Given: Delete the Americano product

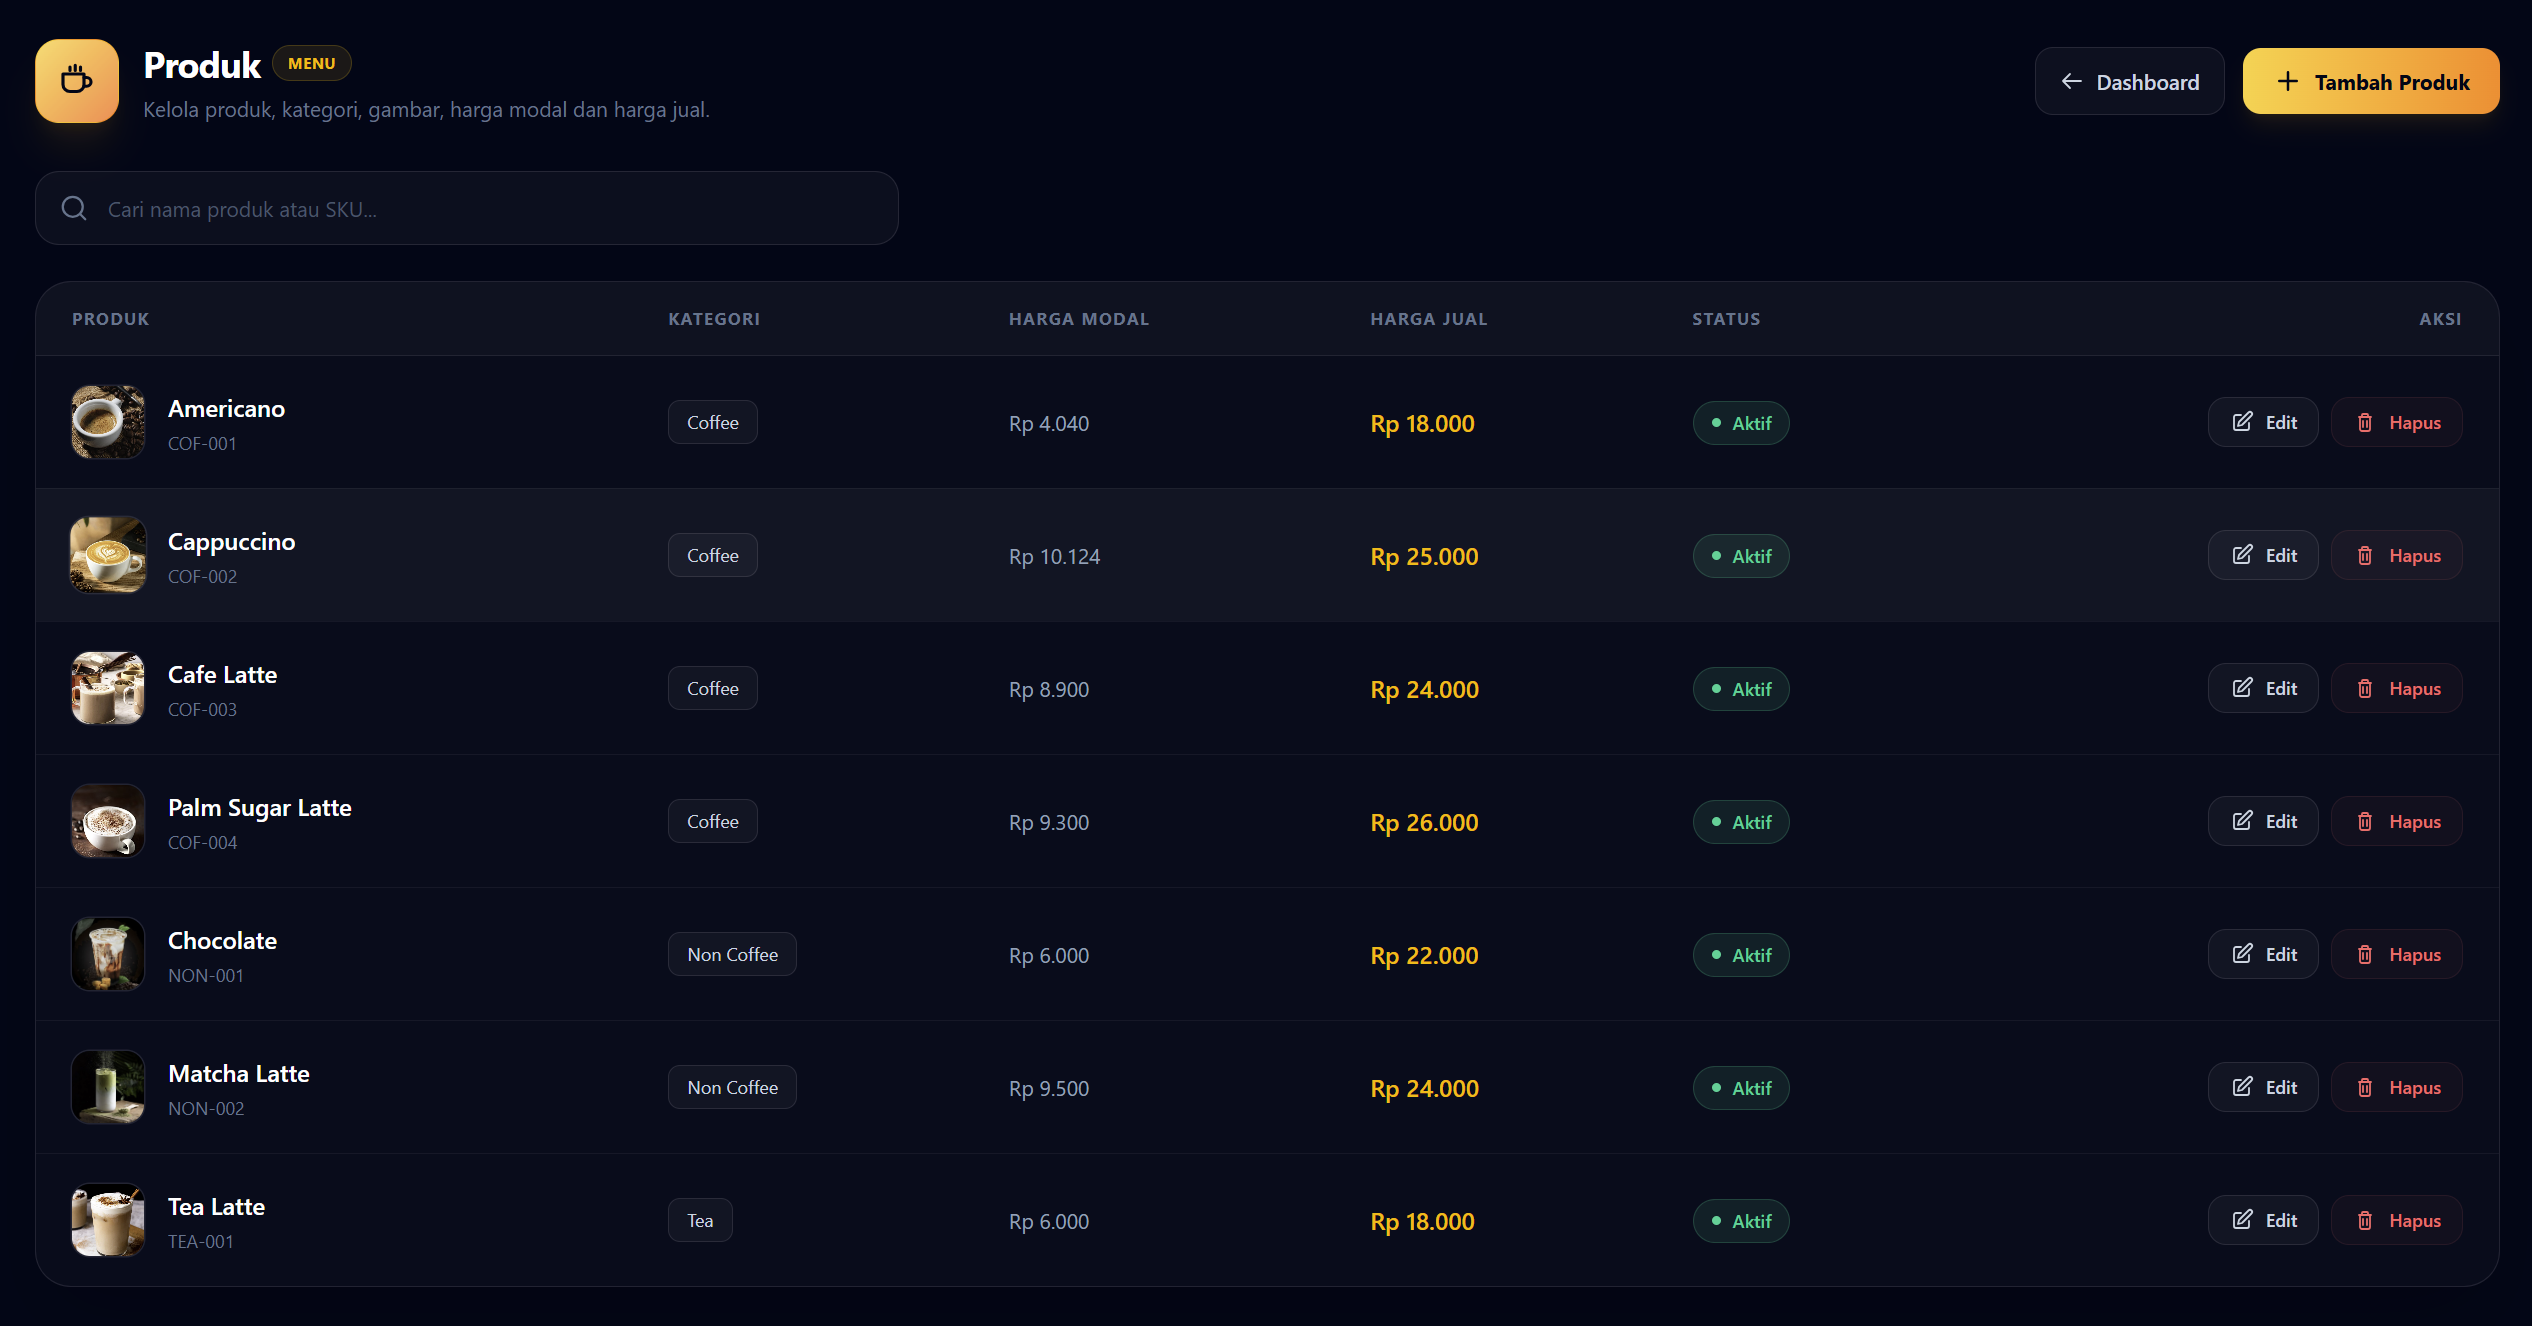Looking at the screenshot, I should 2396,423.
